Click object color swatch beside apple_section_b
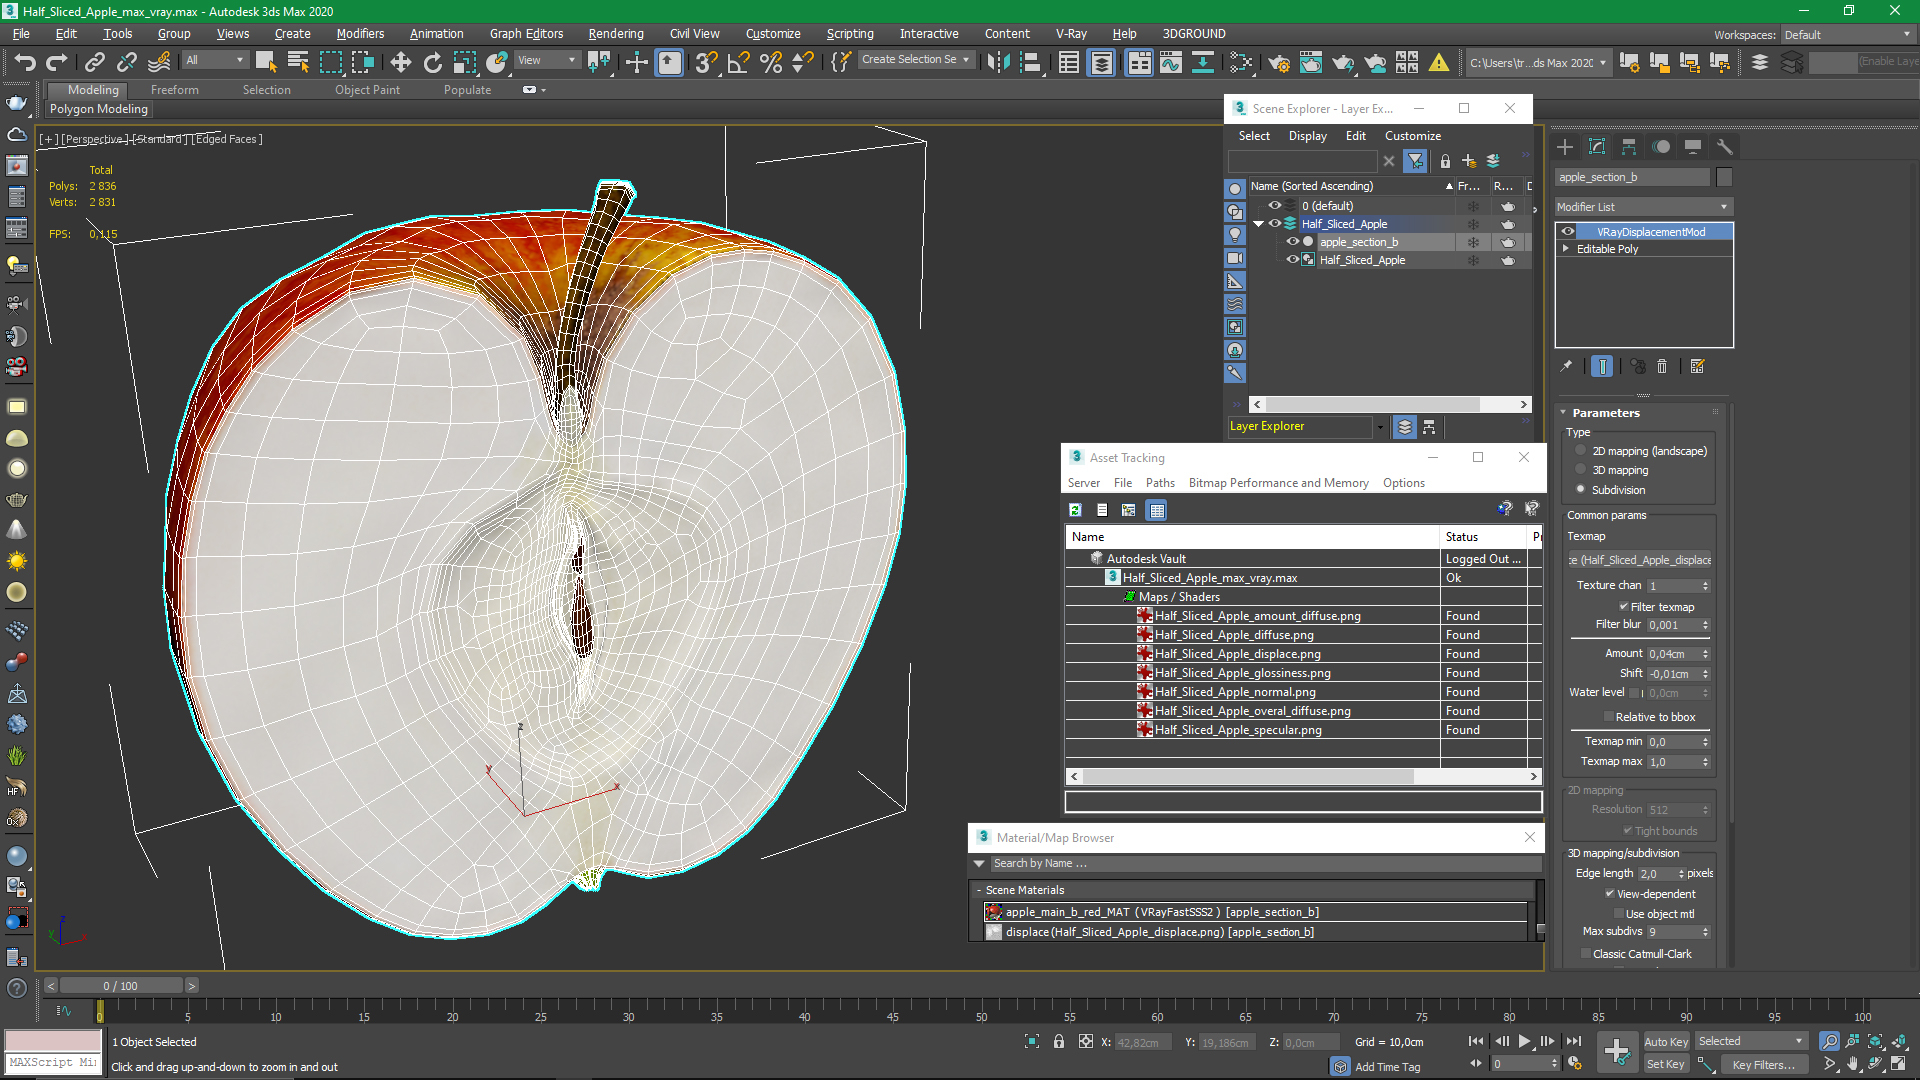 click(x=1723, y=177)
